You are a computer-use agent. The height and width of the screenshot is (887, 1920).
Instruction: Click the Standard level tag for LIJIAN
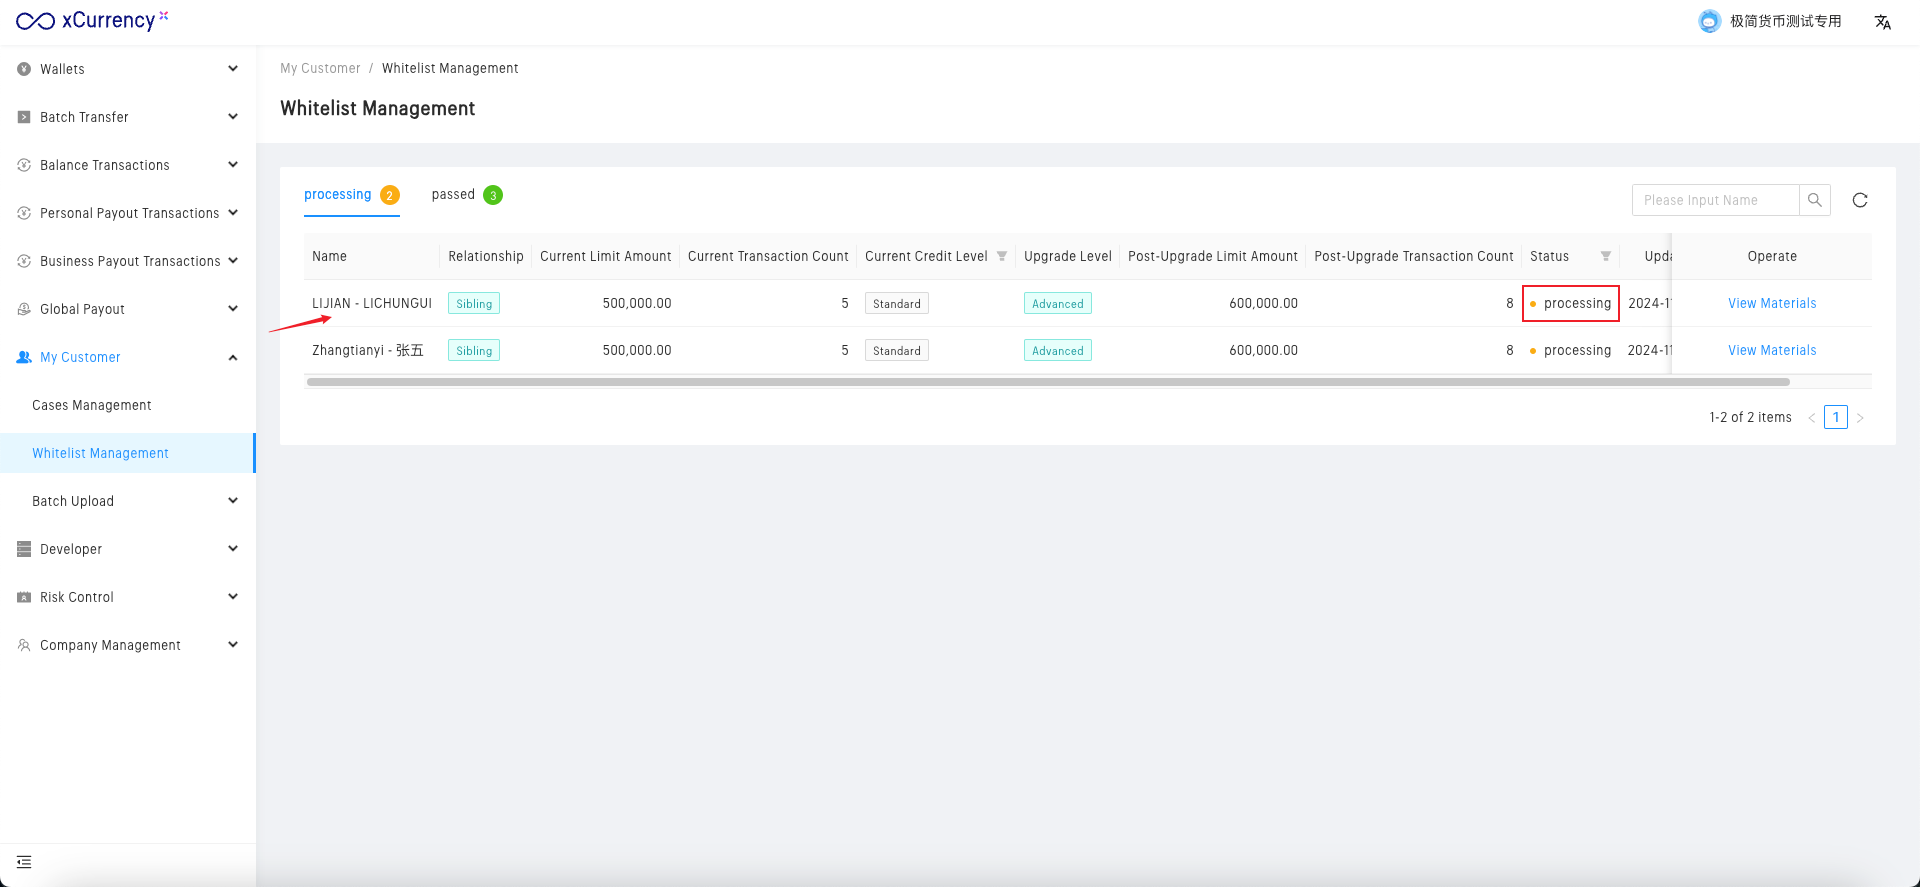tap(897, 303)
